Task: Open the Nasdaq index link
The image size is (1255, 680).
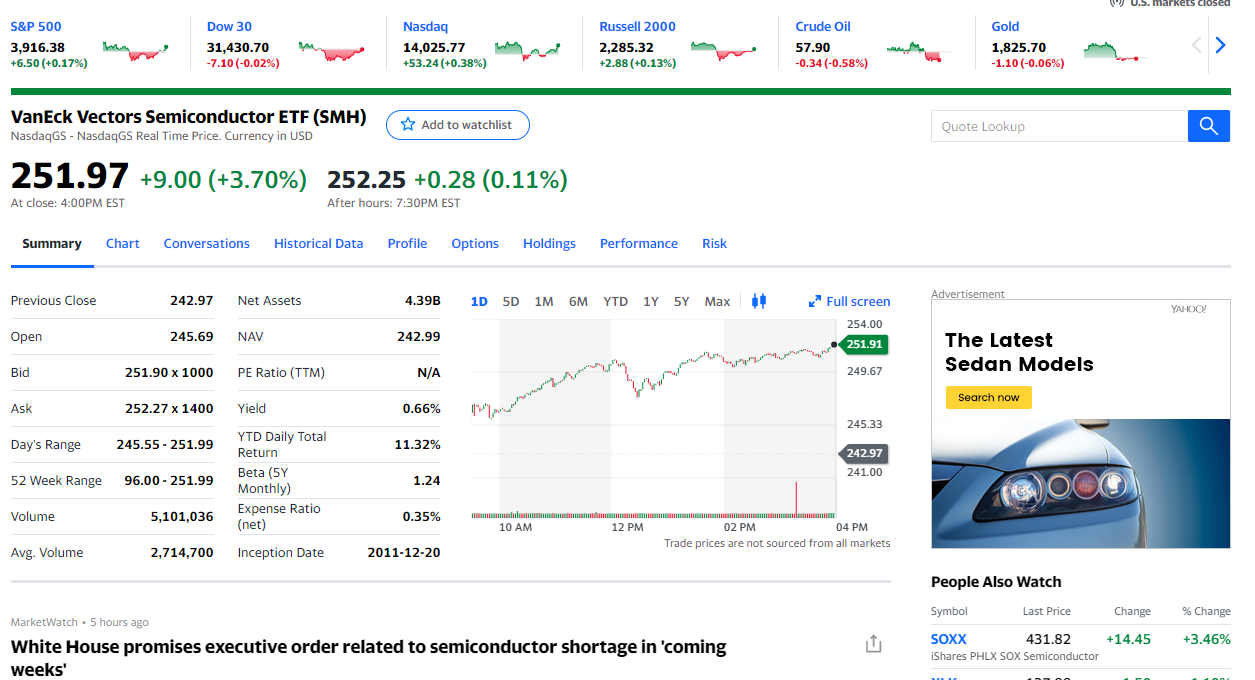Action: 425,27
